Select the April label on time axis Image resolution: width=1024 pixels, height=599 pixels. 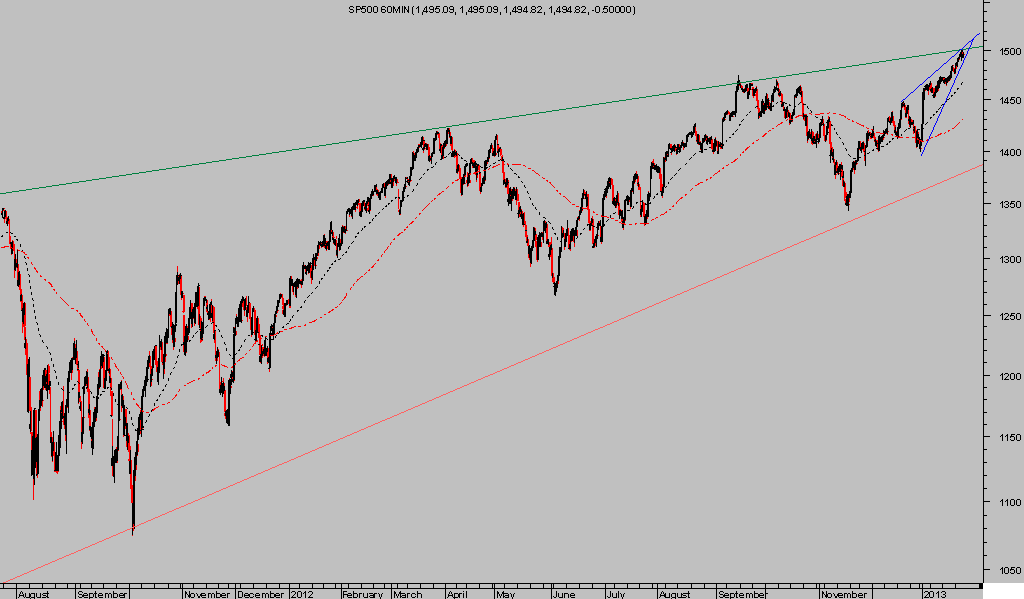[459, 593]
